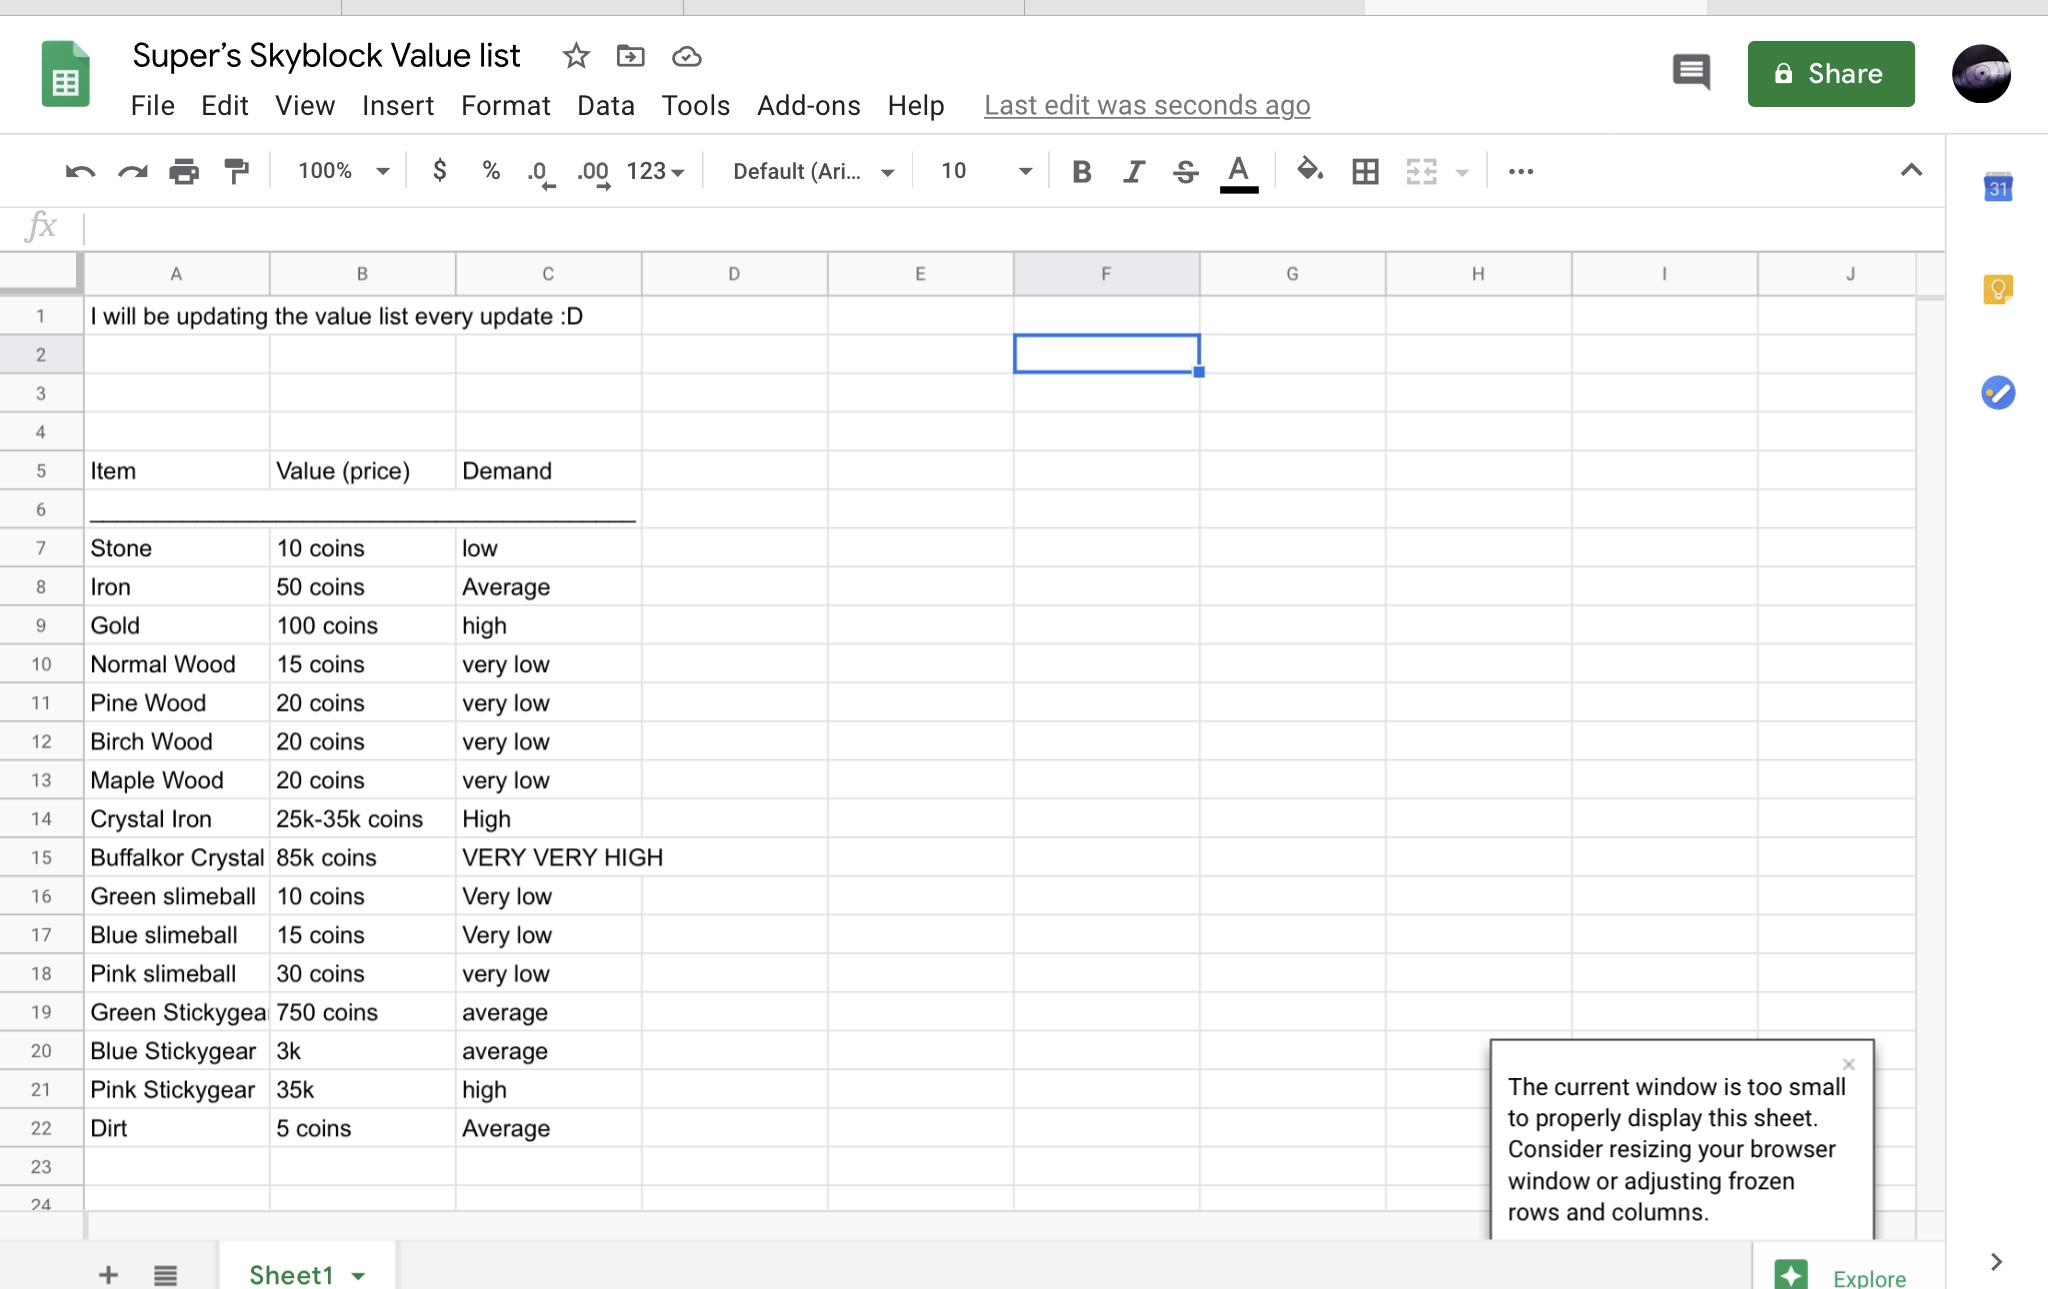Open the font size 10 dropdown
Image resolution: width=2048 pixels, height=1289 pixels.
click(985, 171)
